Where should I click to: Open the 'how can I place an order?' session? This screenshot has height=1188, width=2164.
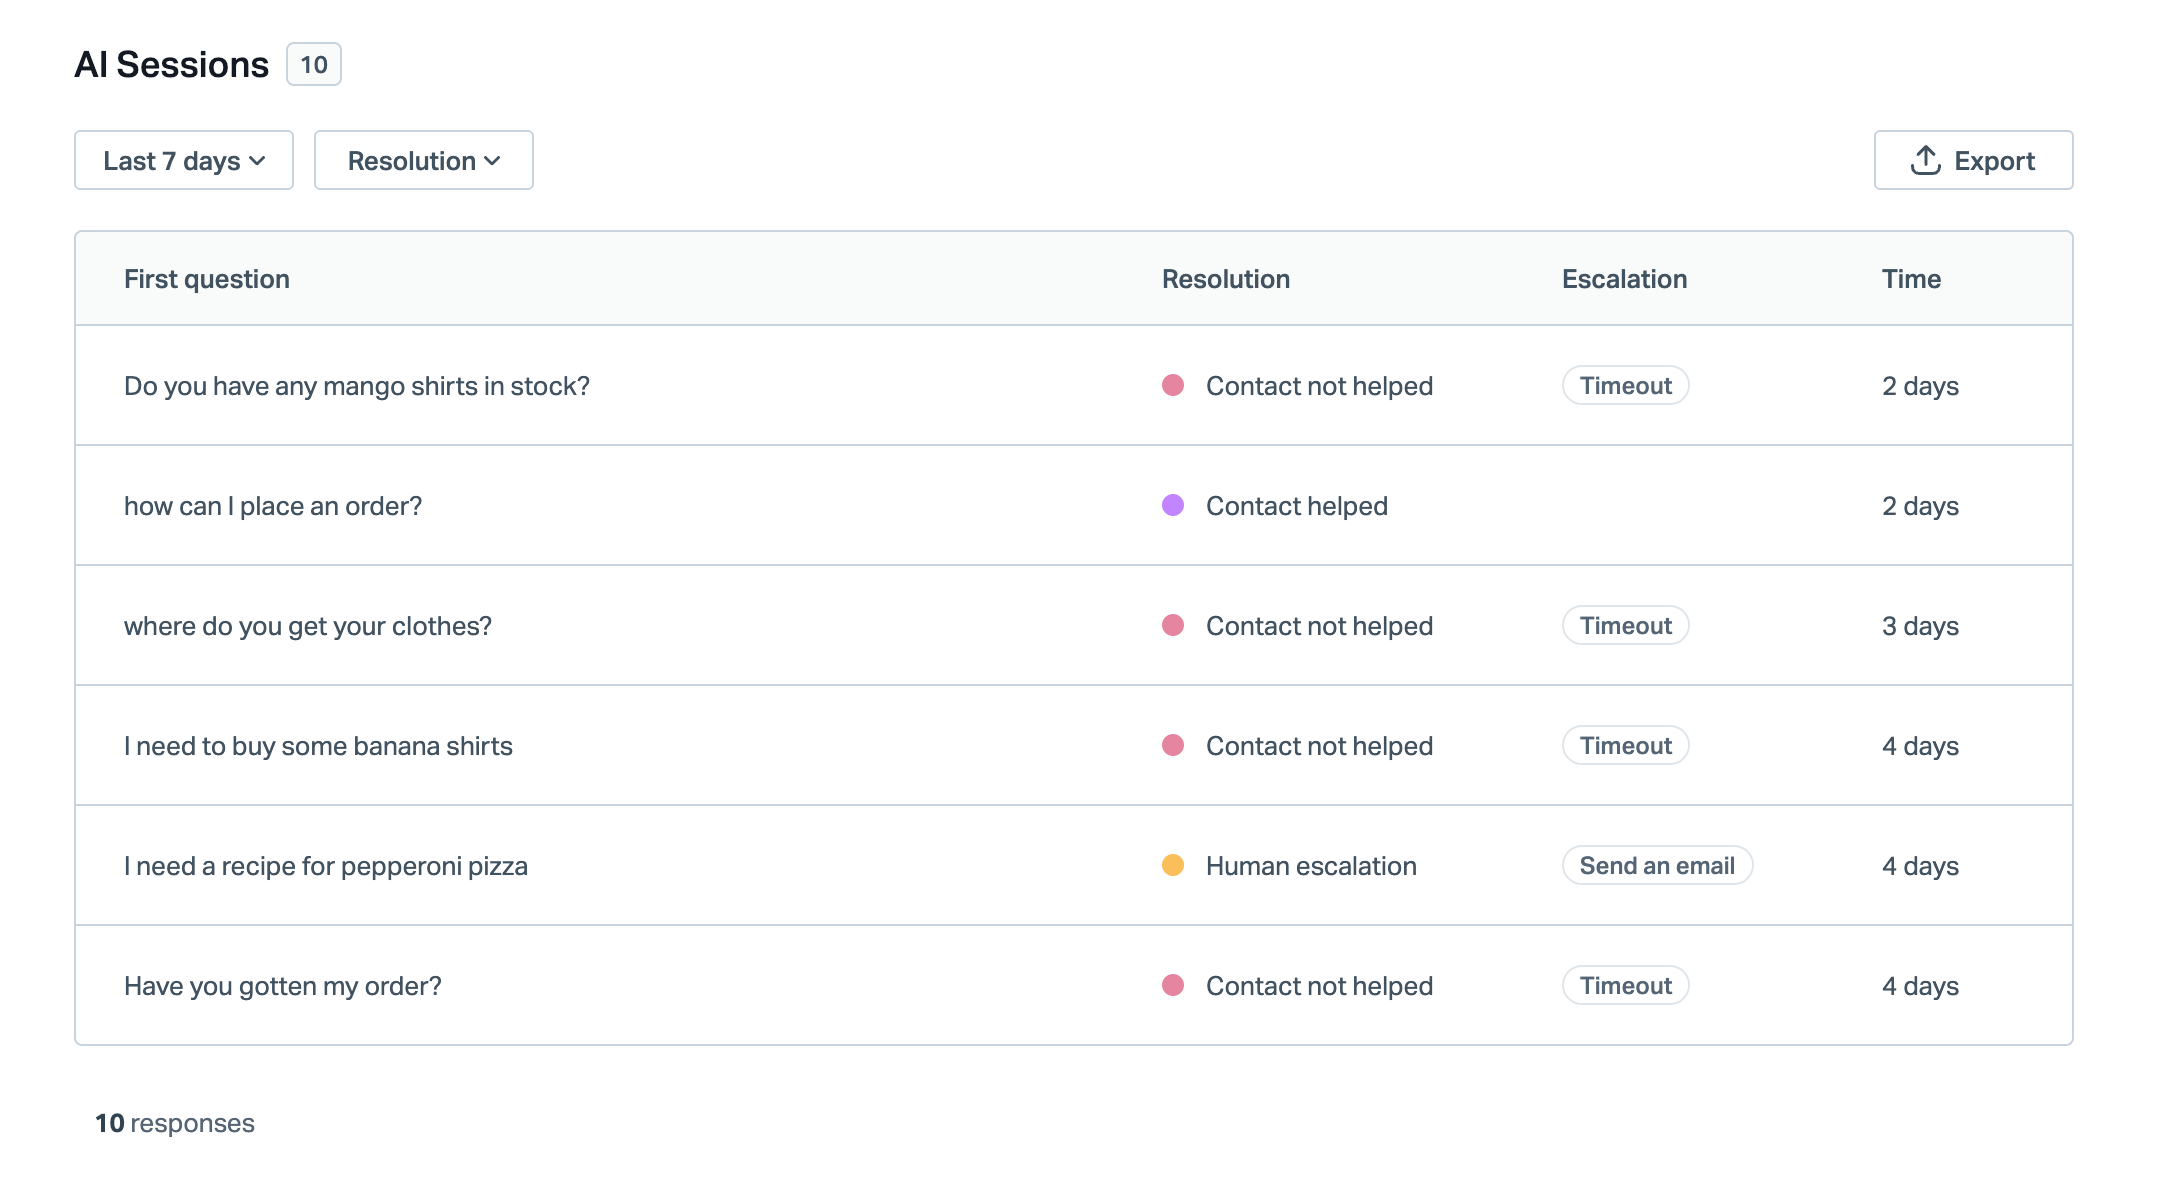tap(1074, 505)
